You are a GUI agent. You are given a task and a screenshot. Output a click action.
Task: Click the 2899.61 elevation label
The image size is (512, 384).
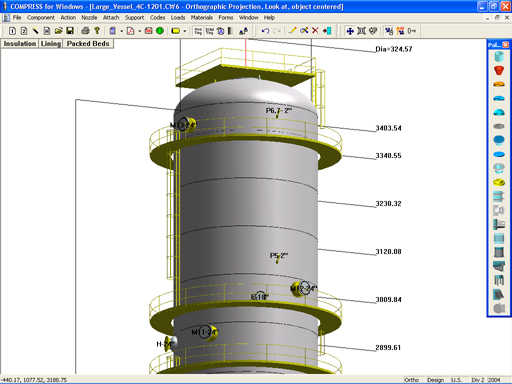click(388, 348)
